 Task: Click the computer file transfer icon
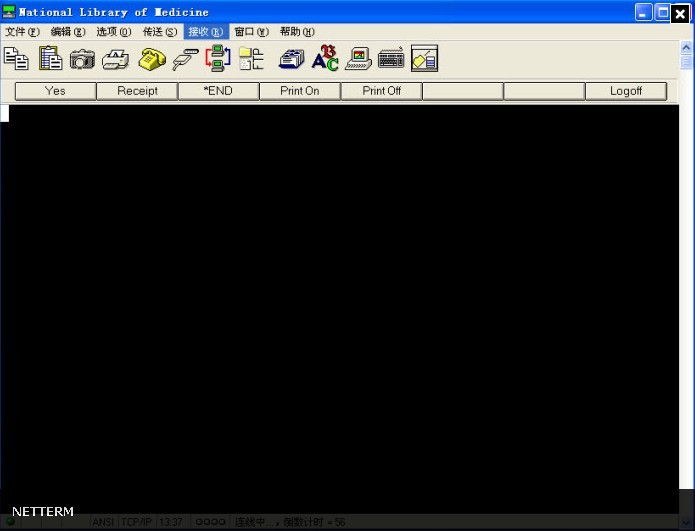[218, 59]
